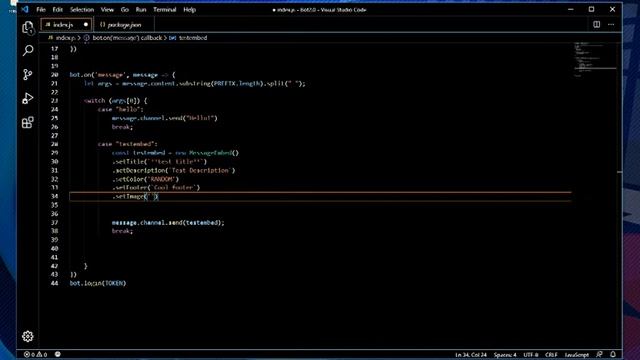Open the File menu

[41, 9]
